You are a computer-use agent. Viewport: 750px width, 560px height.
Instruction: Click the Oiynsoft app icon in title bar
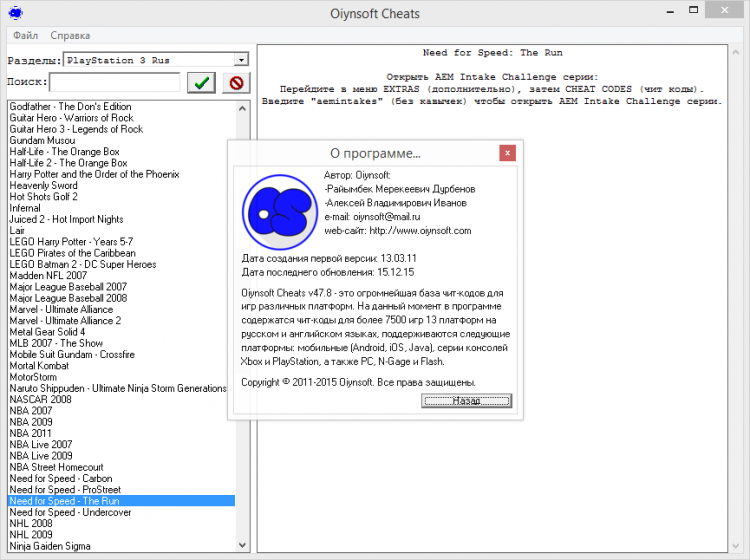[15, 13]
